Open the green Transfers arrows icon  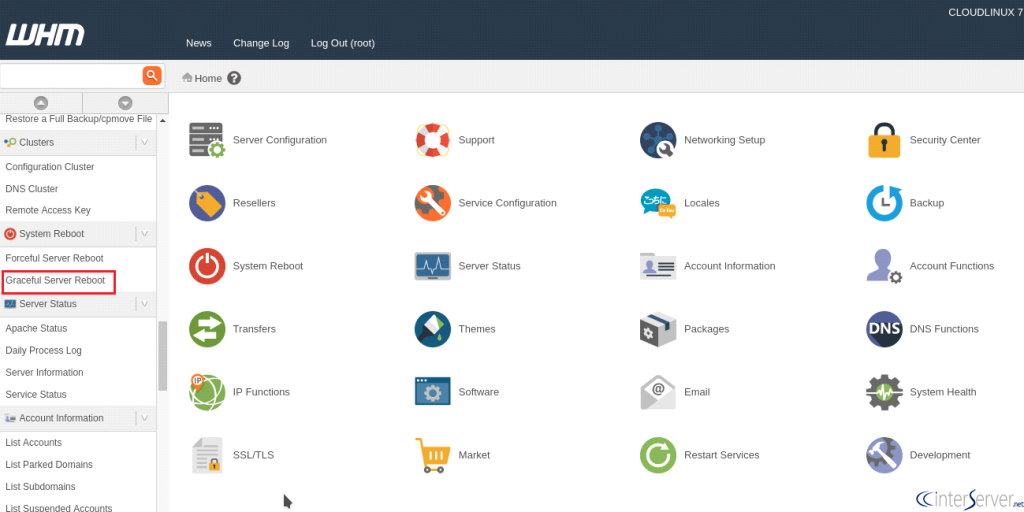[207, 329]
